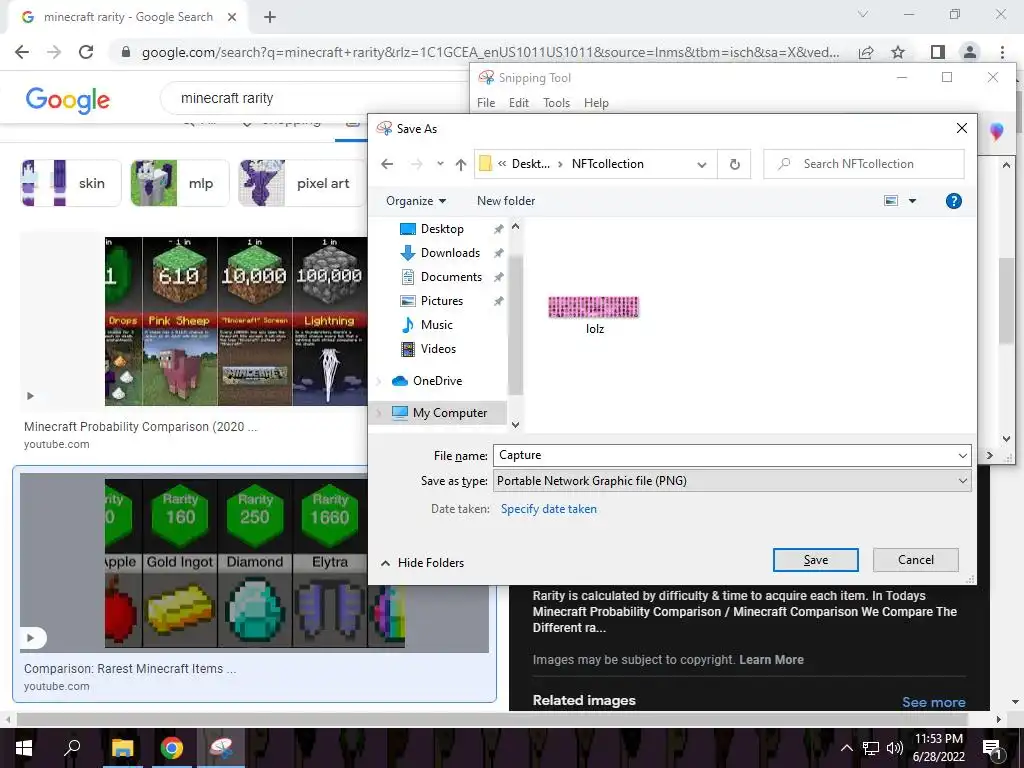This screenshot has height=768, width=1024.
Task: Open Rarest Minecraft Items image result
Action: [x=254, y=562]
